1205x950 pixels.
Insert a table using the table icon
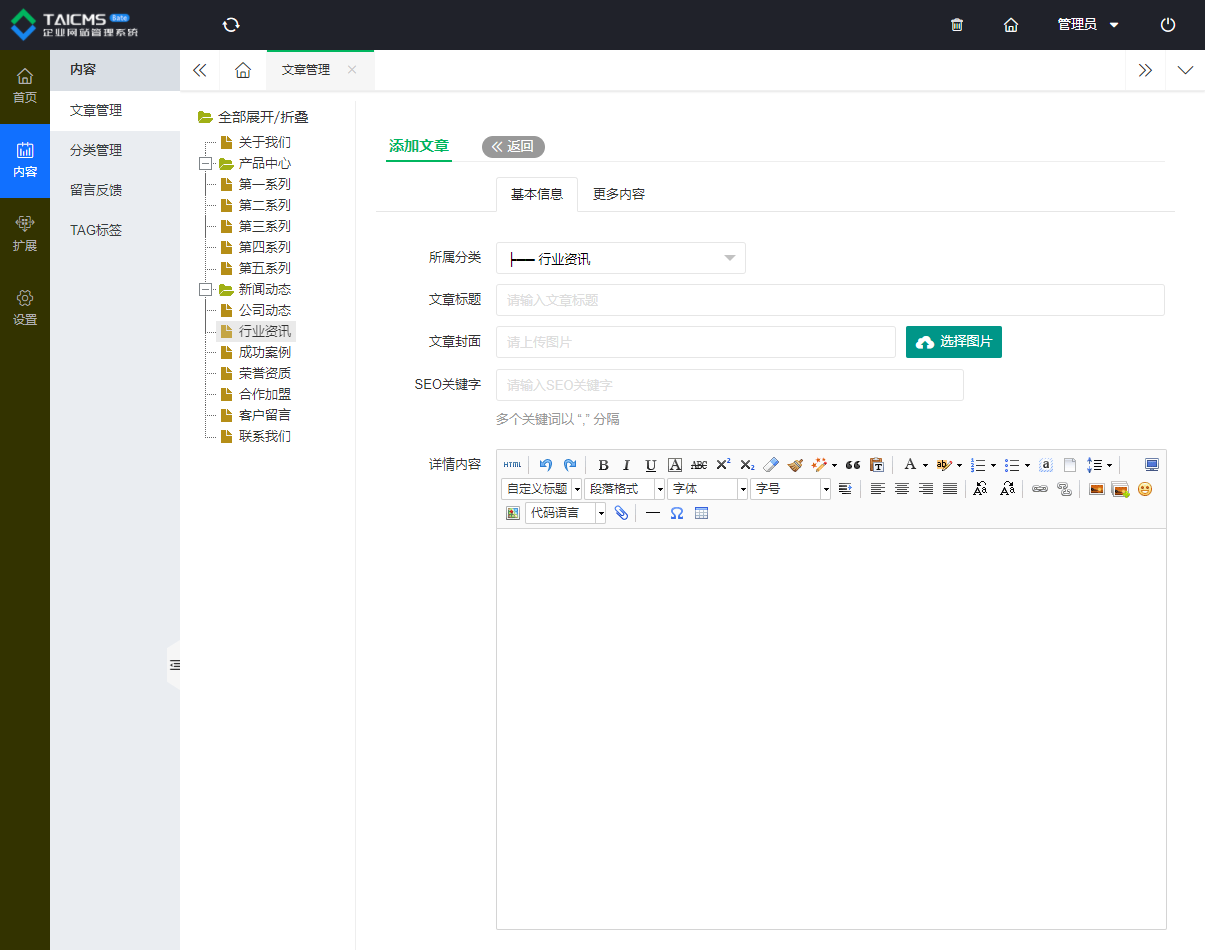tap(701, 514)
